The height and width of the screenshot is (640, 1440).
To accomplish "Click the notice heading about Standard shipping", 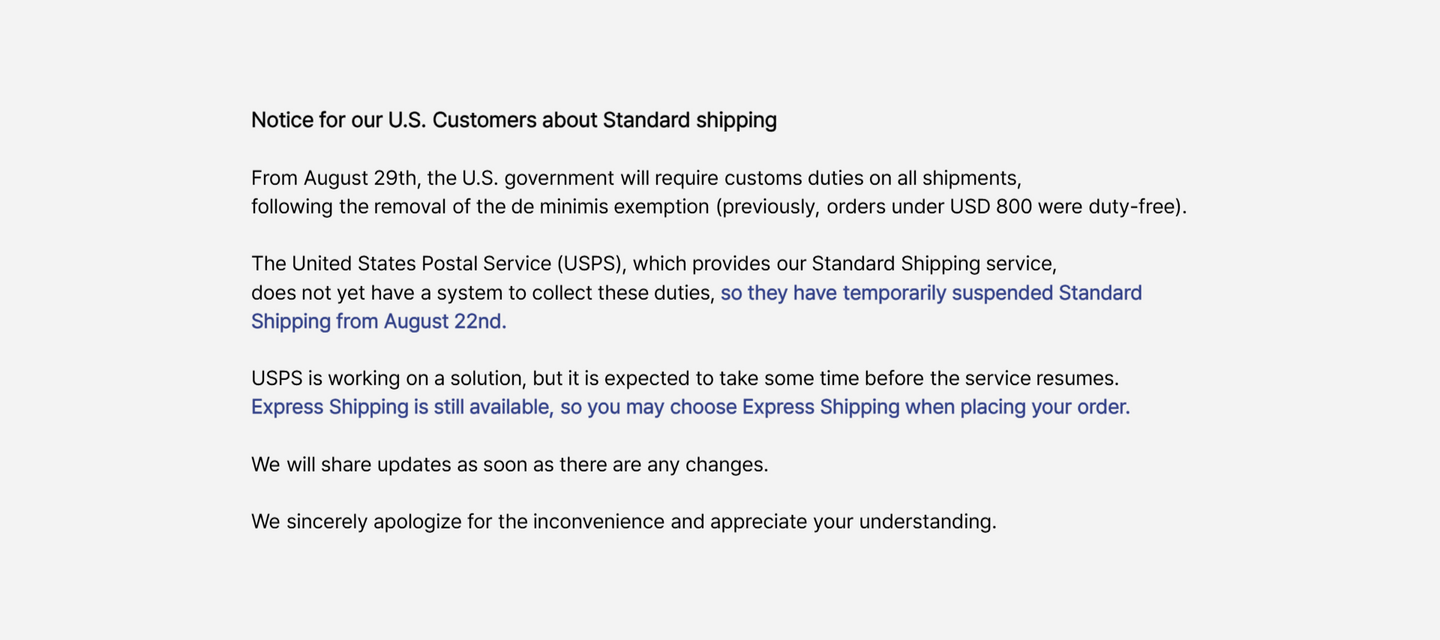I will tap(514, 120).
